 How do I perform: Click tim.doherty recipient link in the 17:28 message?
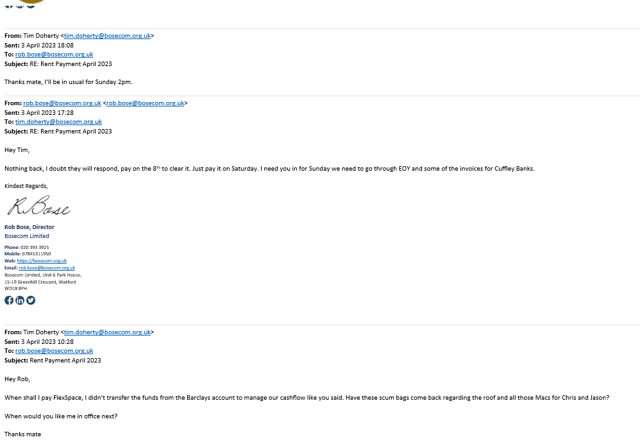pos(59,122)
